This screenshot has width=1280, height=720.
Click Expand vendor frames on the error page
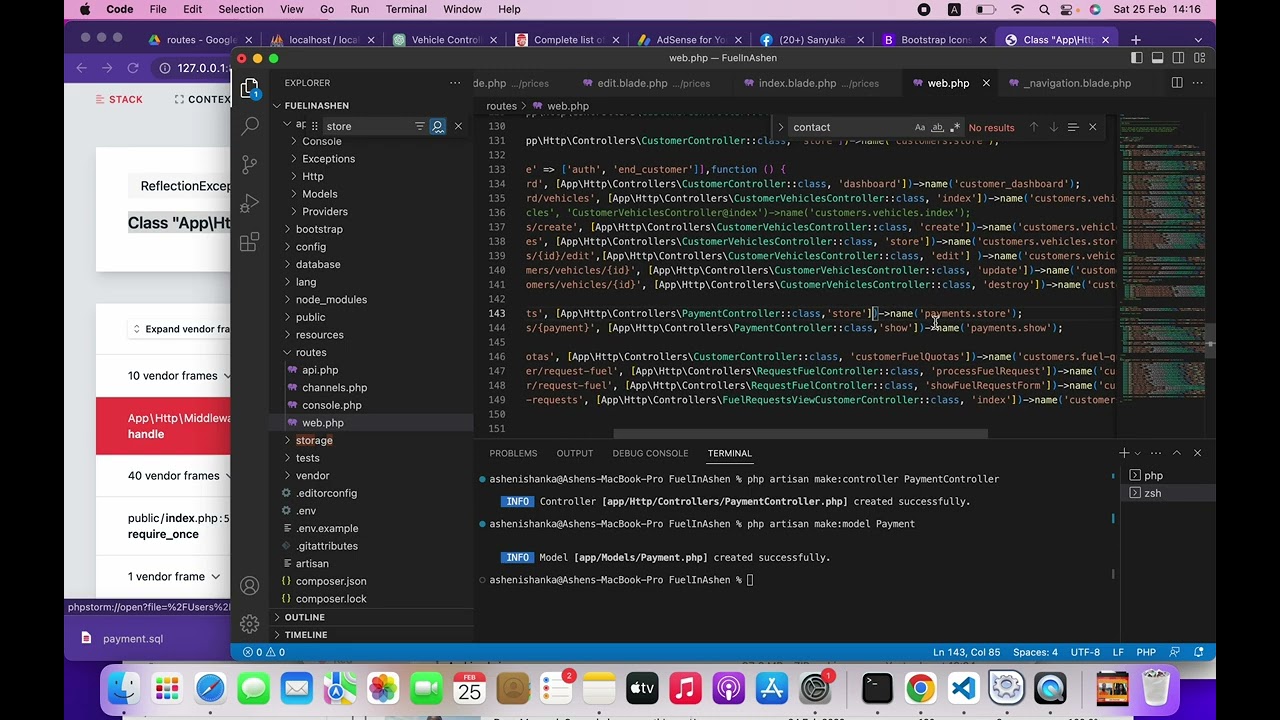point(181,329)
